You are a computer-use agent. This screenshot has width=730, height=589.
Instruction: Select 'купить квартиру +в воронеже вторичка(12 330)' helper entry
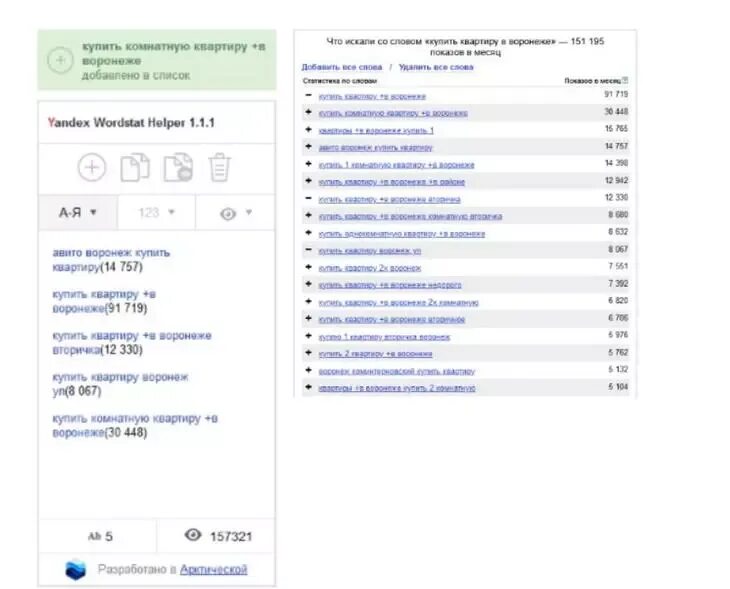pyautogui.click(x=132, y=343)
